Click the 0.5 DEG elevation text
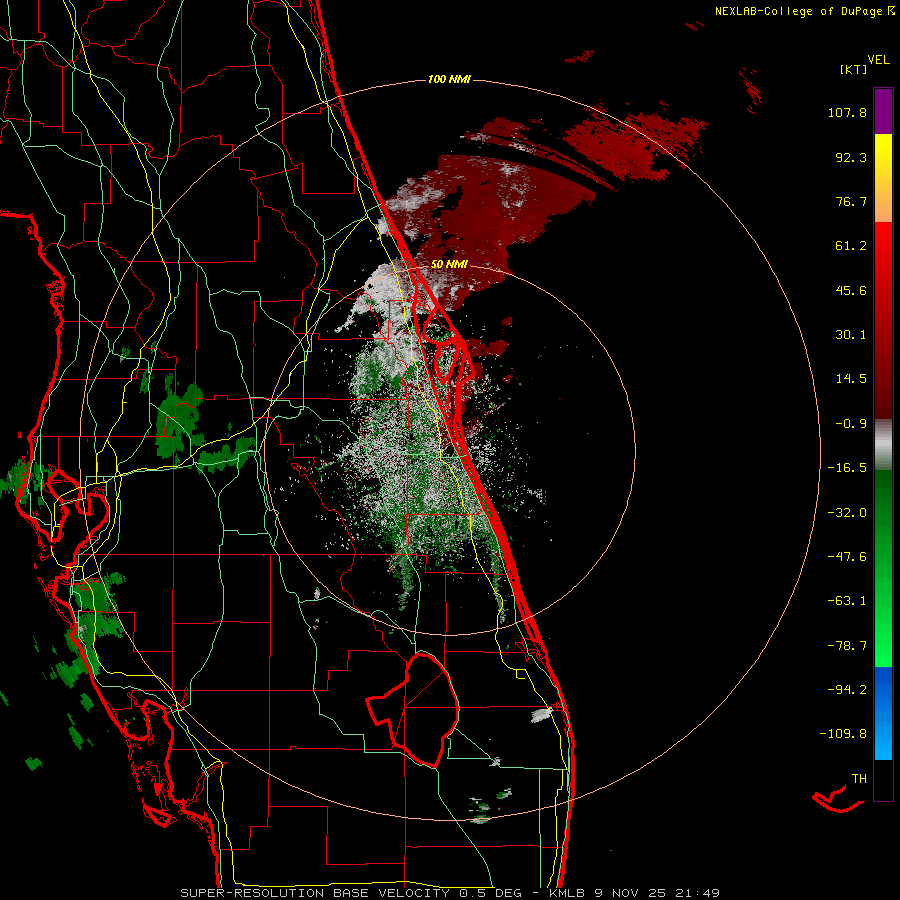This screenshot has width=900, height=900. click(x=490, y=893)
